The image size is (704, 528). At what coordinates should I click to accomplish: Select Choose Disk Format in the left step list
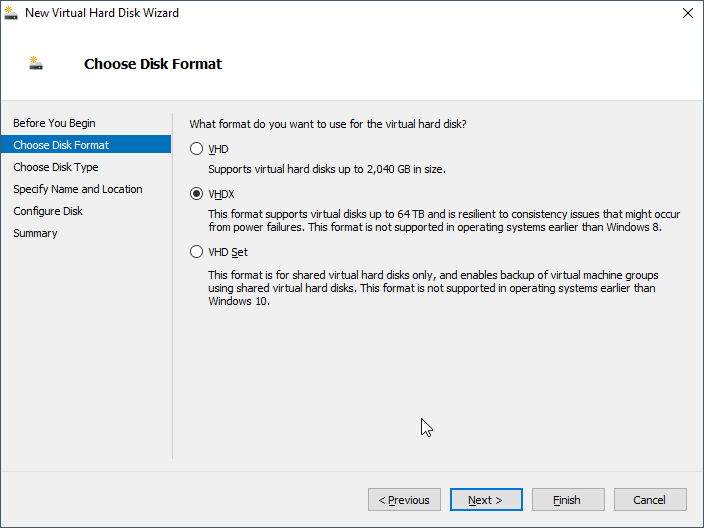61,145
